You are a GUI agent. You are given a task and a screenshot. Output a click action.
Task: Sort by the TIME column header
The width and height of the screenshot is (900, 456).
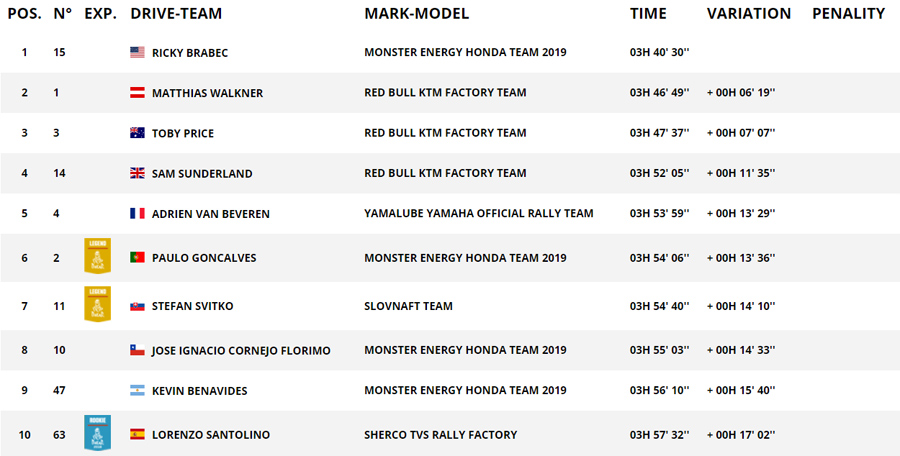click(648, 14)
